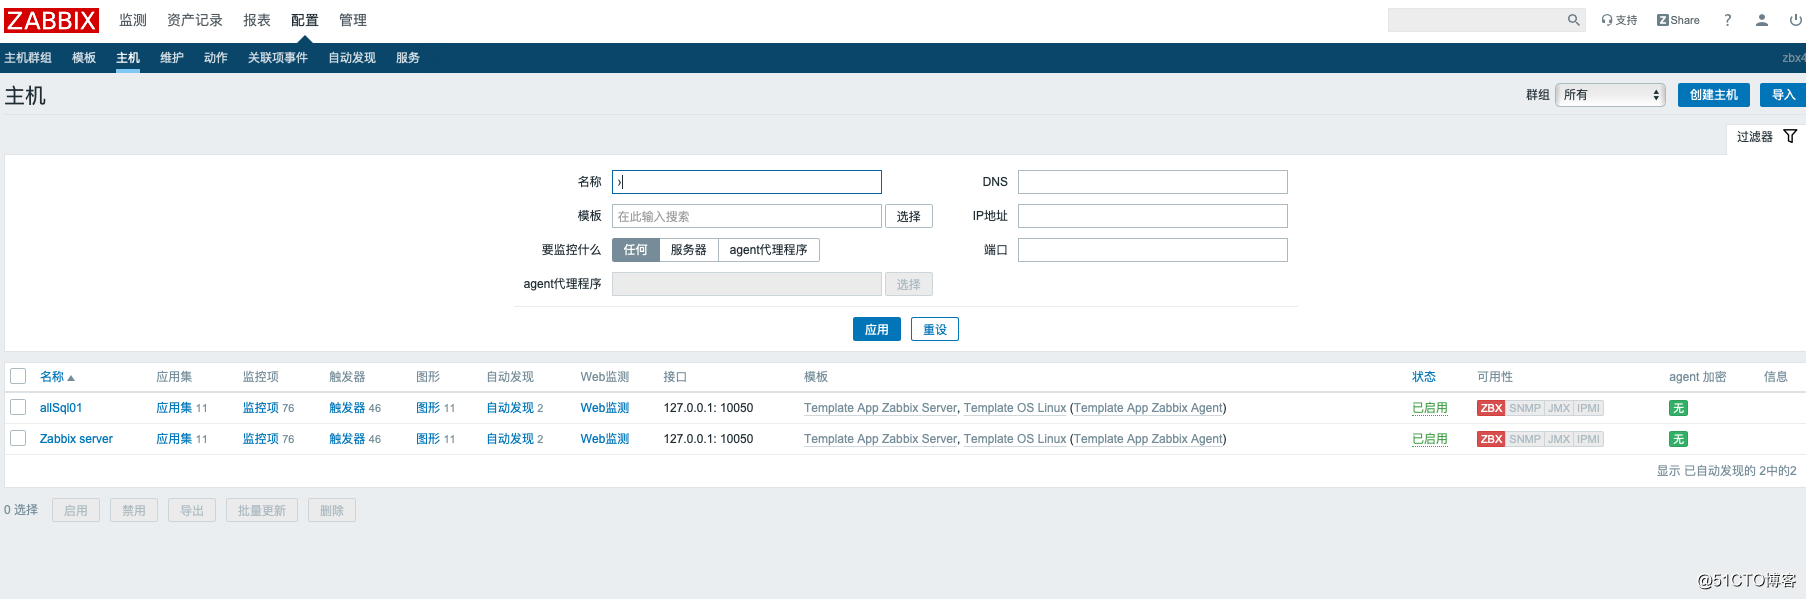Viewport: 1806px width, 599px height.
Task: Open the help question mark
Action: pyautogui.click(x=1727, y=20)
